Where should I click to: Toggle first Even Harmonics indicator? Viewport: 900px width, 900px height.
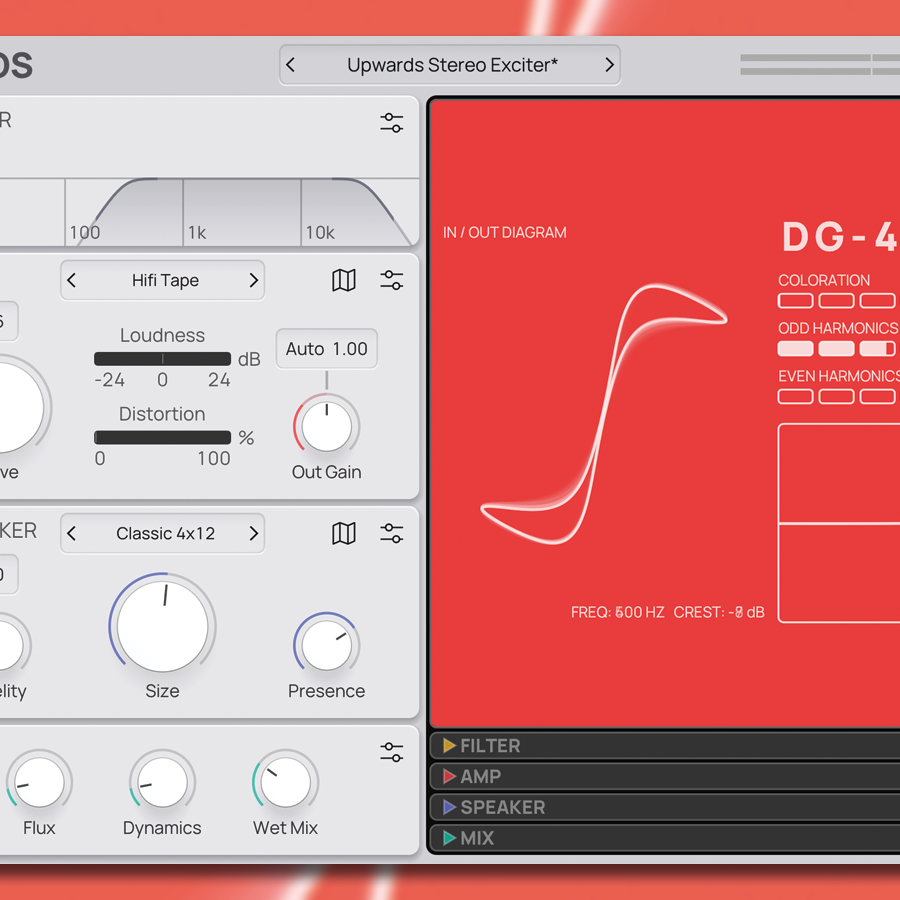(795, 396)
